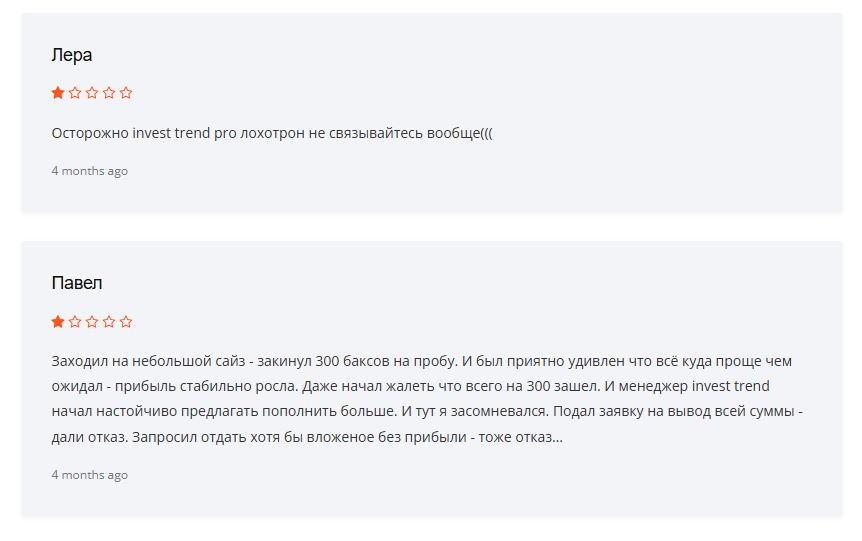Click '300 баксов' in Павел's review text
This screenshot has height=541, width=862.
[349, 361]
